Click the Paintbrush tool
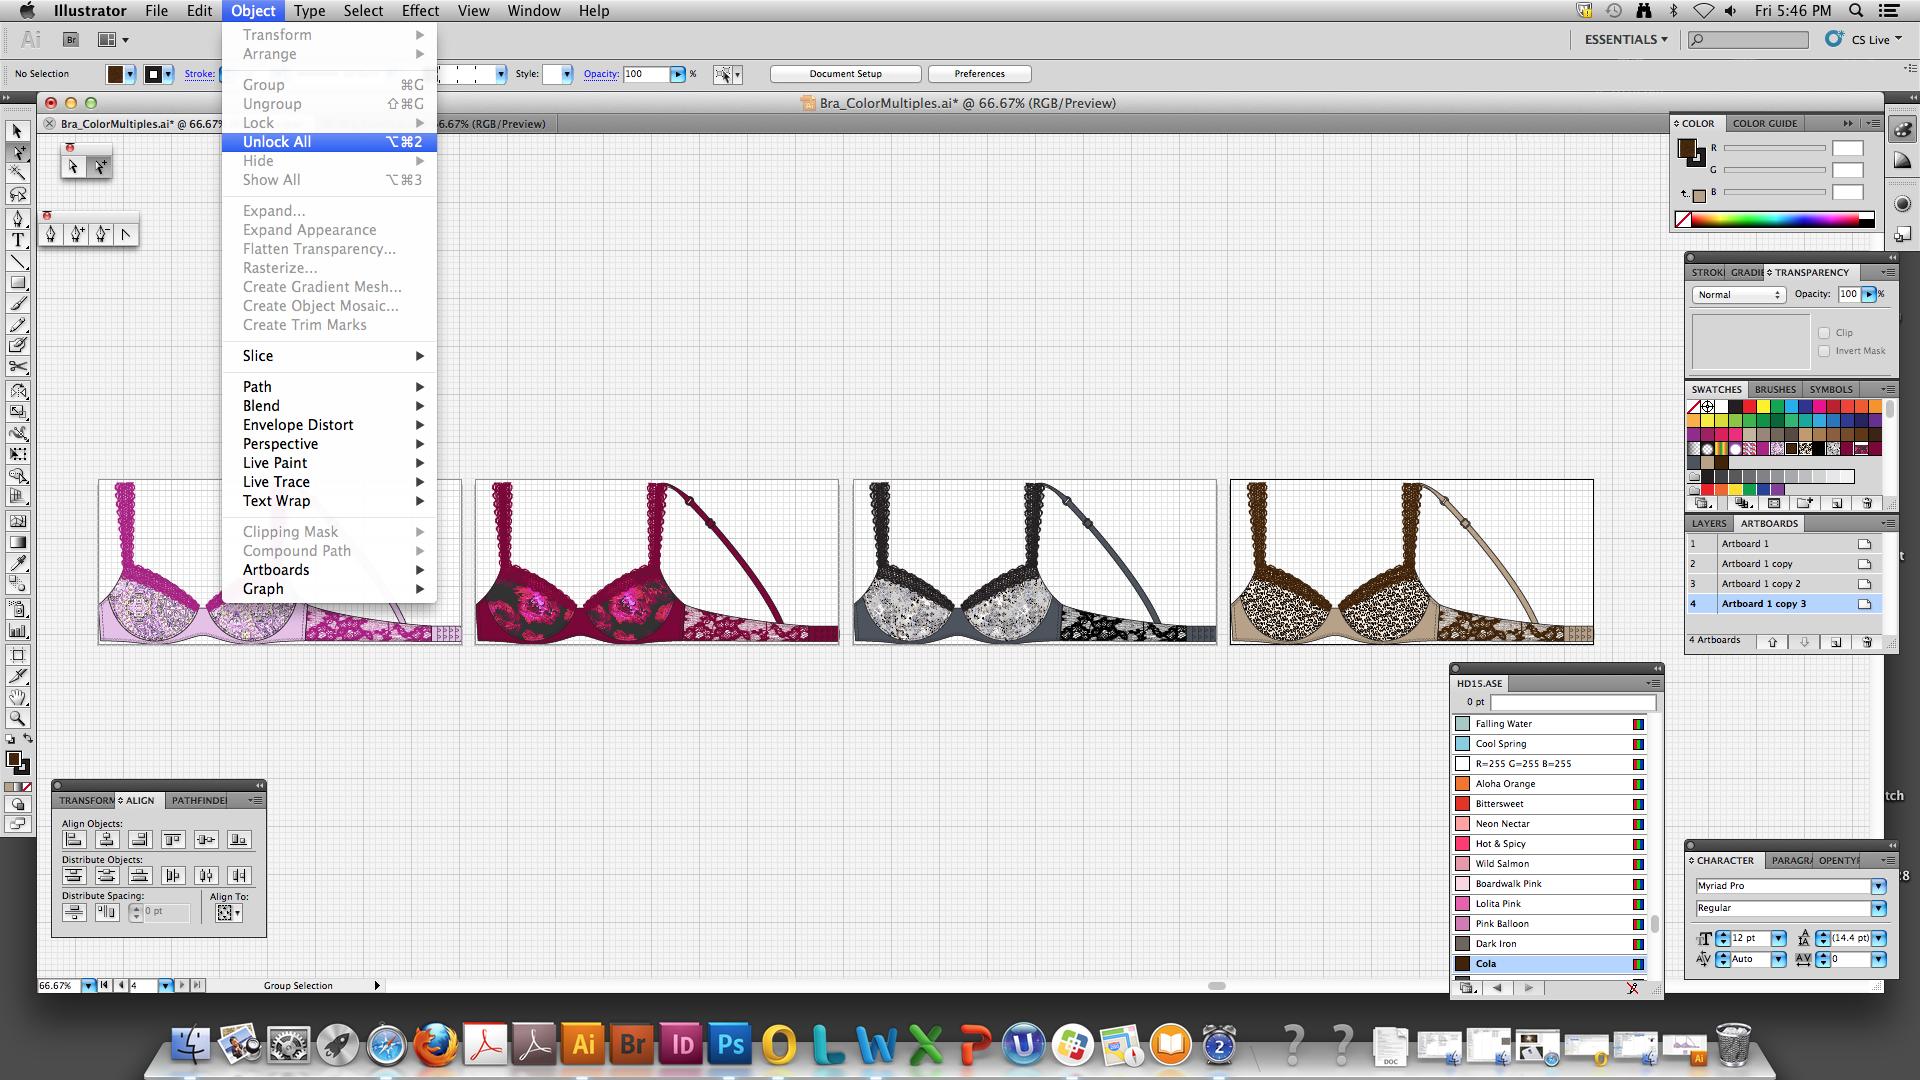The width and height of the screenshot is (1920, 1080). (17, 304)
